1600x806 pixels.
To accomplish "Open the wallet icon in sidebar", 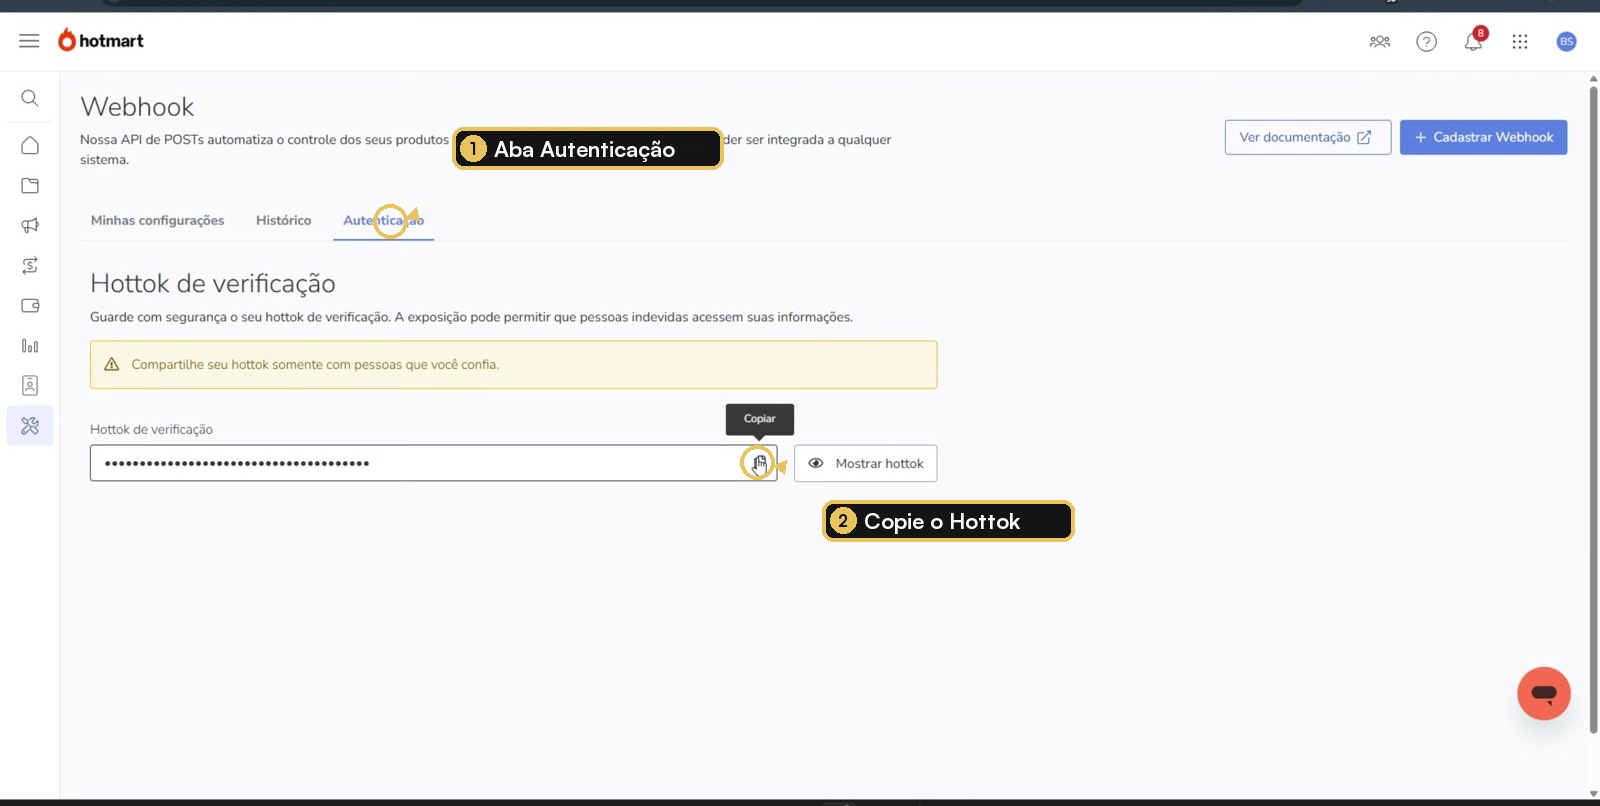I will tap(30, 306).
